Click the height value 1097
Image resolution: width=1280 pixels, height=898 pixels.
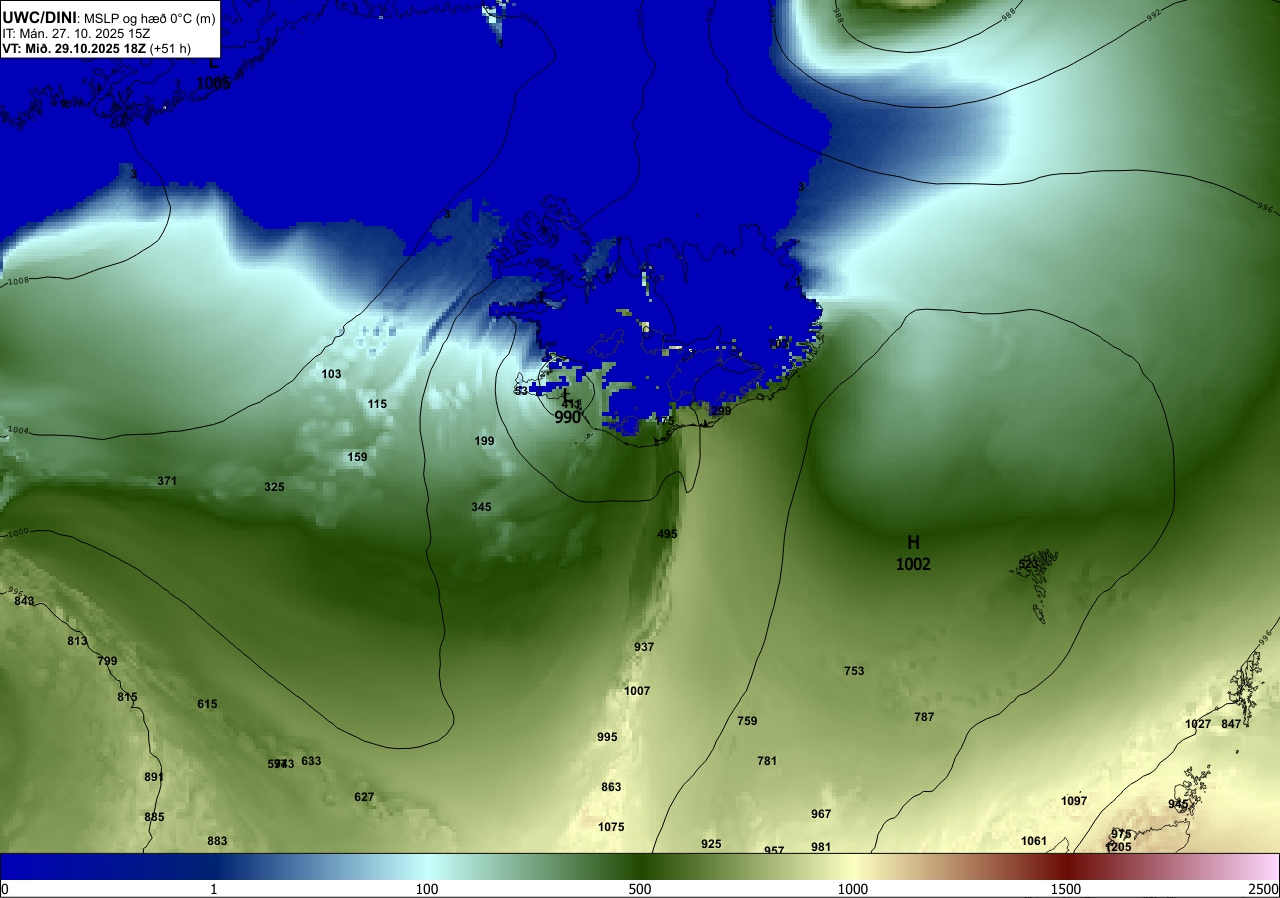click(x=1074, y=801)
